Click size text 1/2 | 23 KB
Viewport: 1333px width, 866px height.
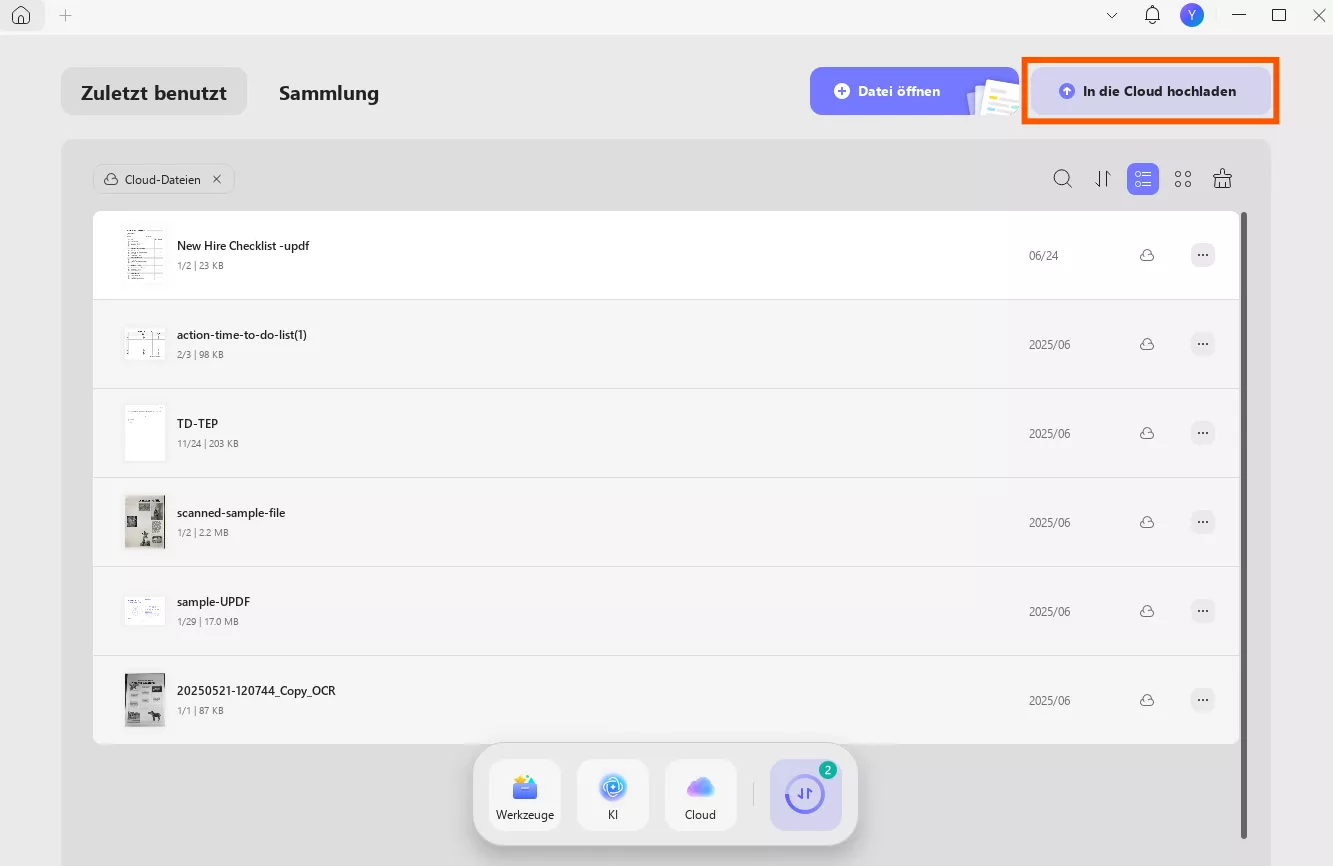tap(200, 266)
